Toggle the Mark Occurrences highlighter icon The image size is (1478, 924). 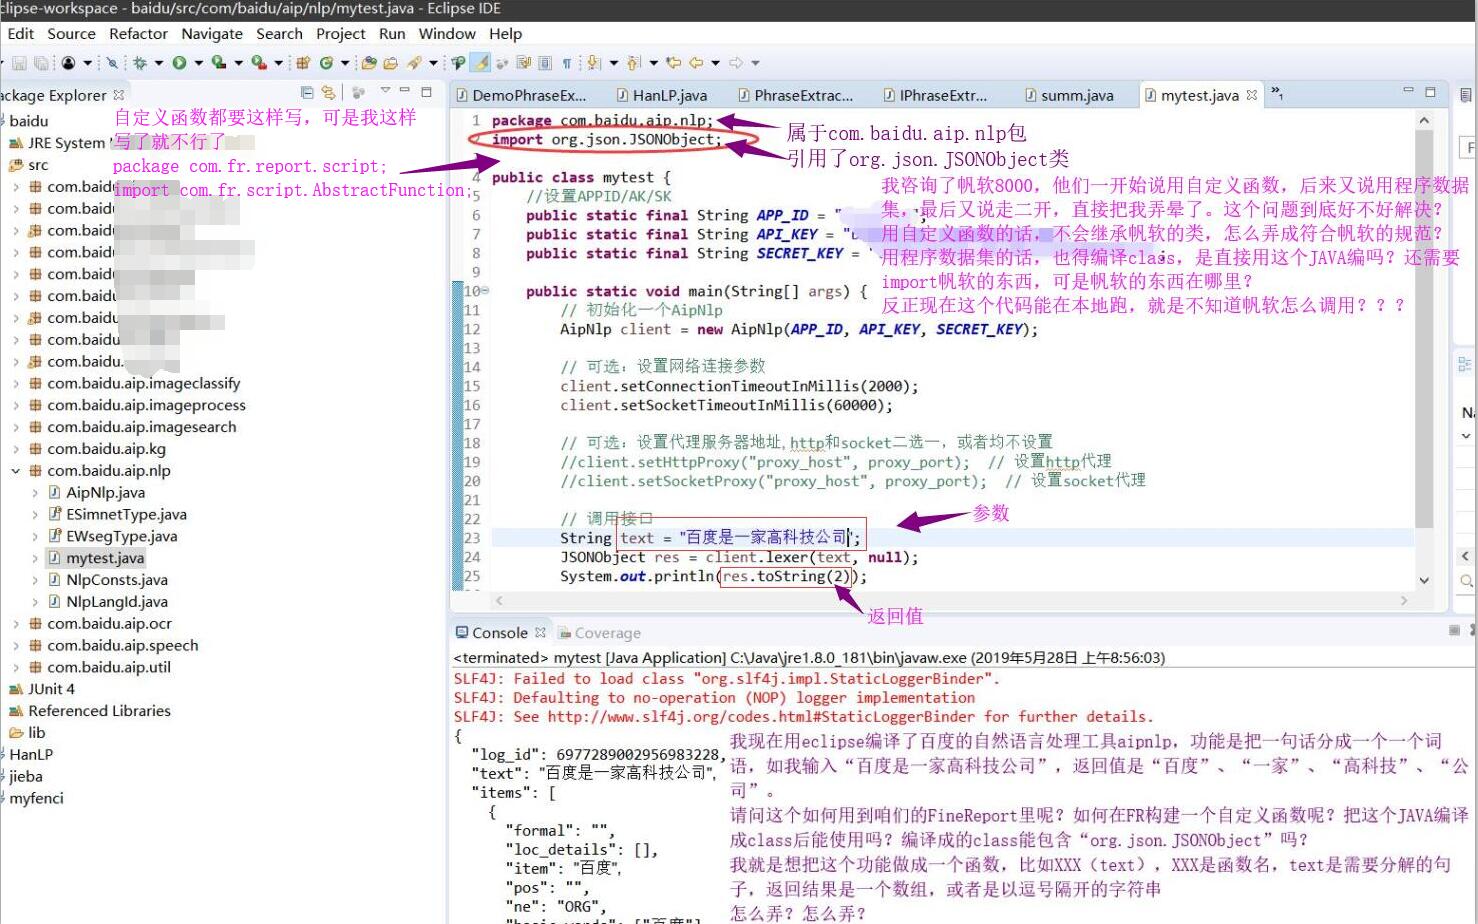pyautogui.click(x=480, y=63)
